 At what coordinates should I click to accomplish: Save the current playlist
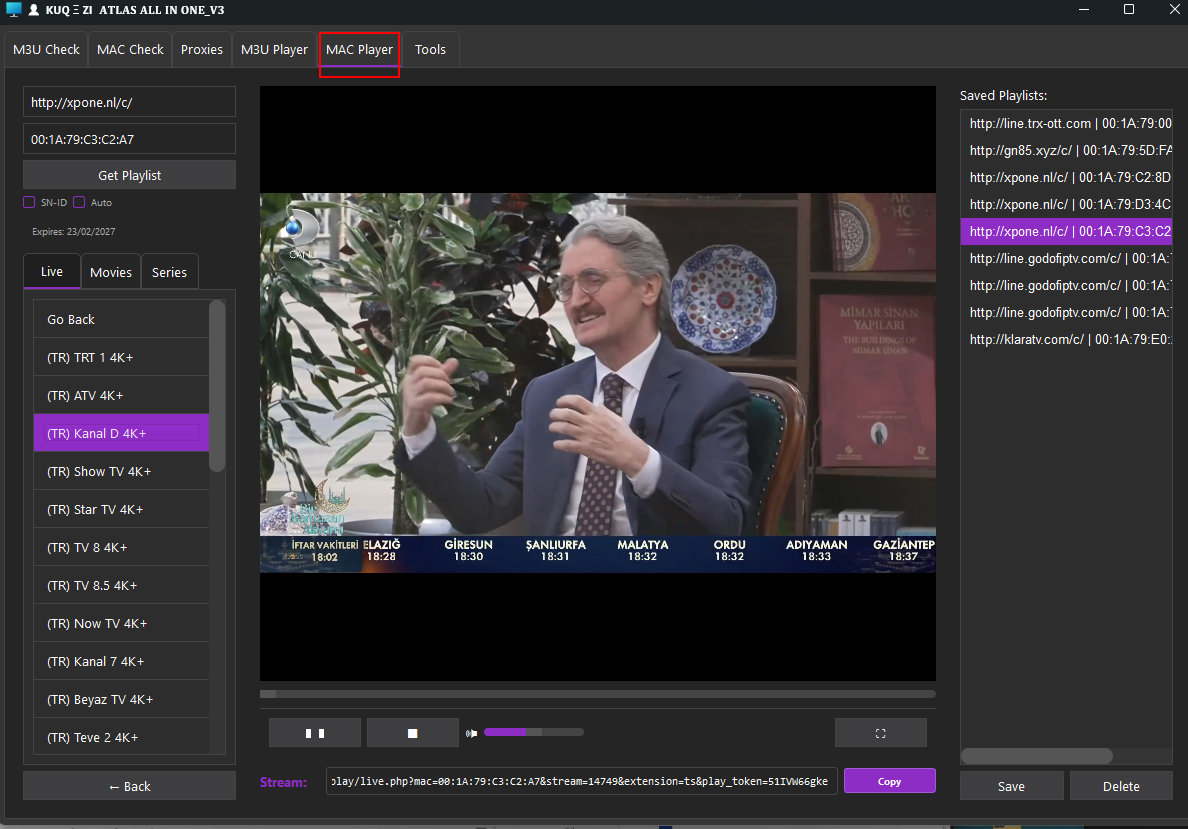coord(1011,787)
